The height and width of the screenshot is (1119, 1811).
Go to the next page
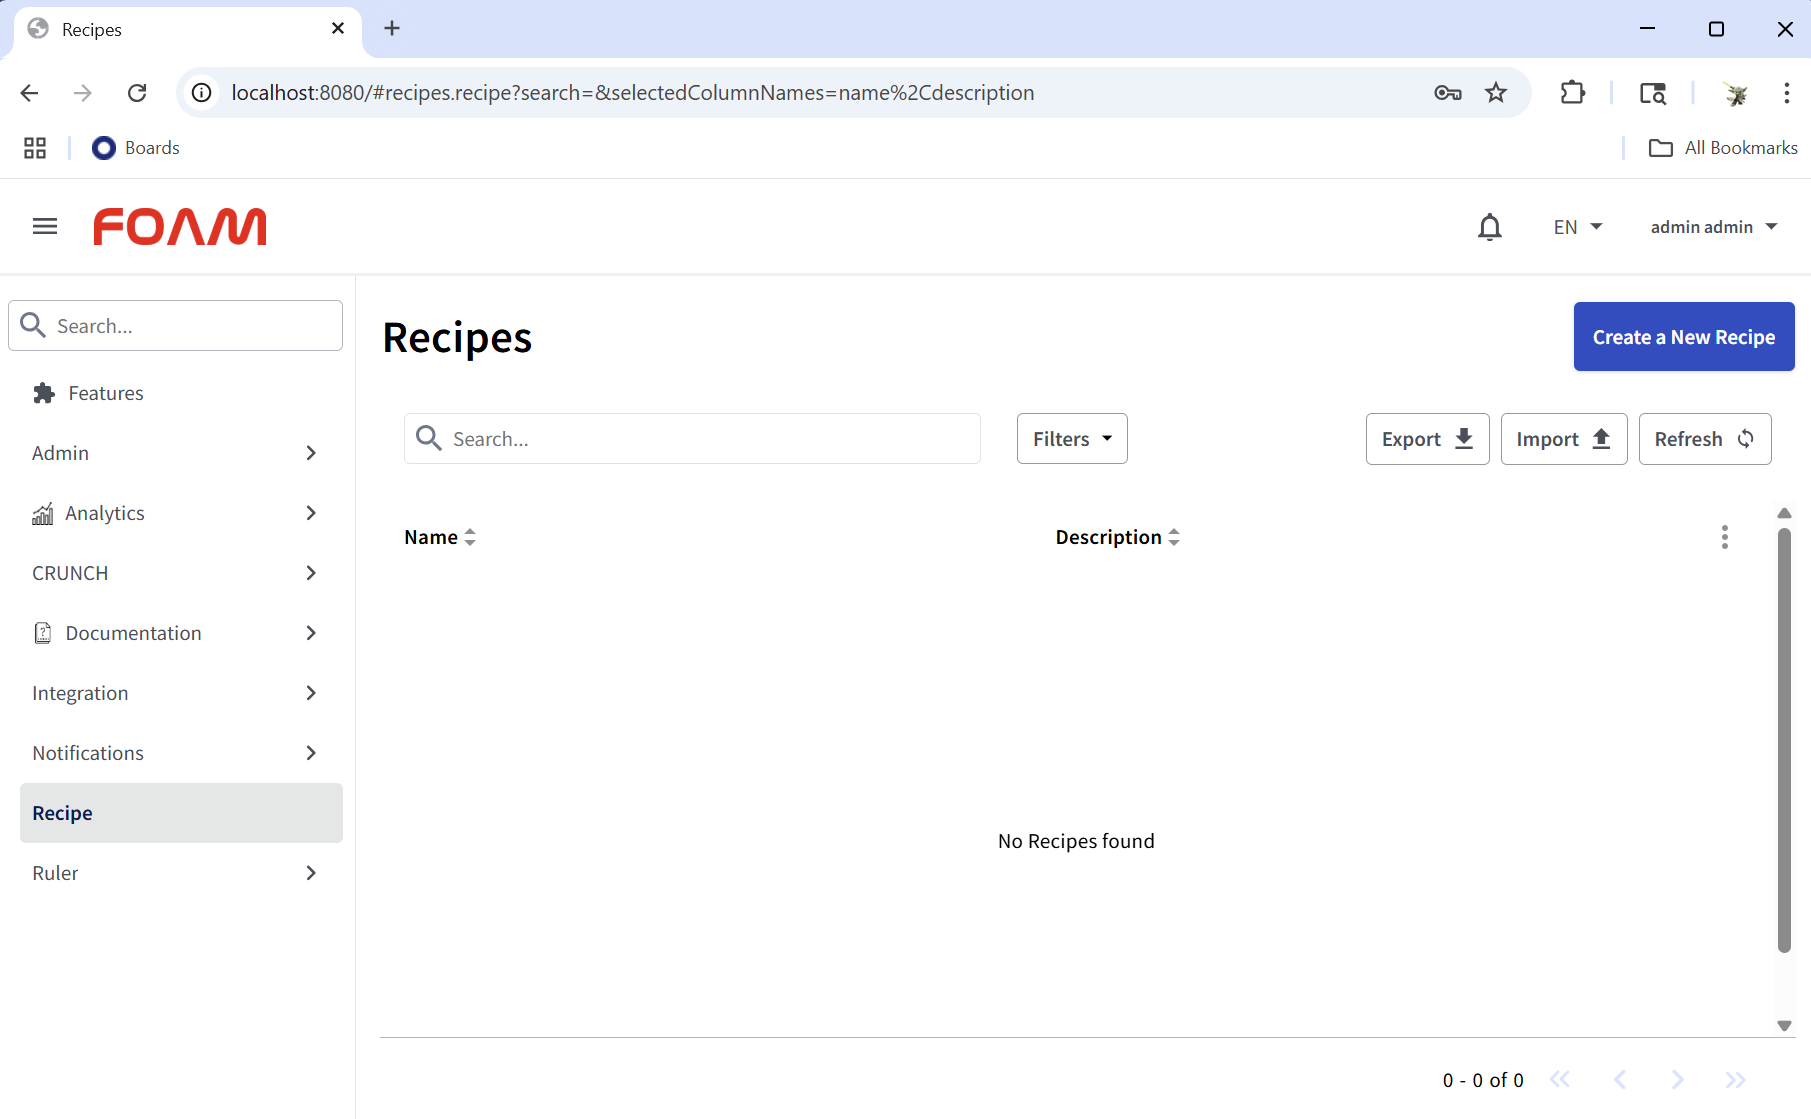1678,1080
